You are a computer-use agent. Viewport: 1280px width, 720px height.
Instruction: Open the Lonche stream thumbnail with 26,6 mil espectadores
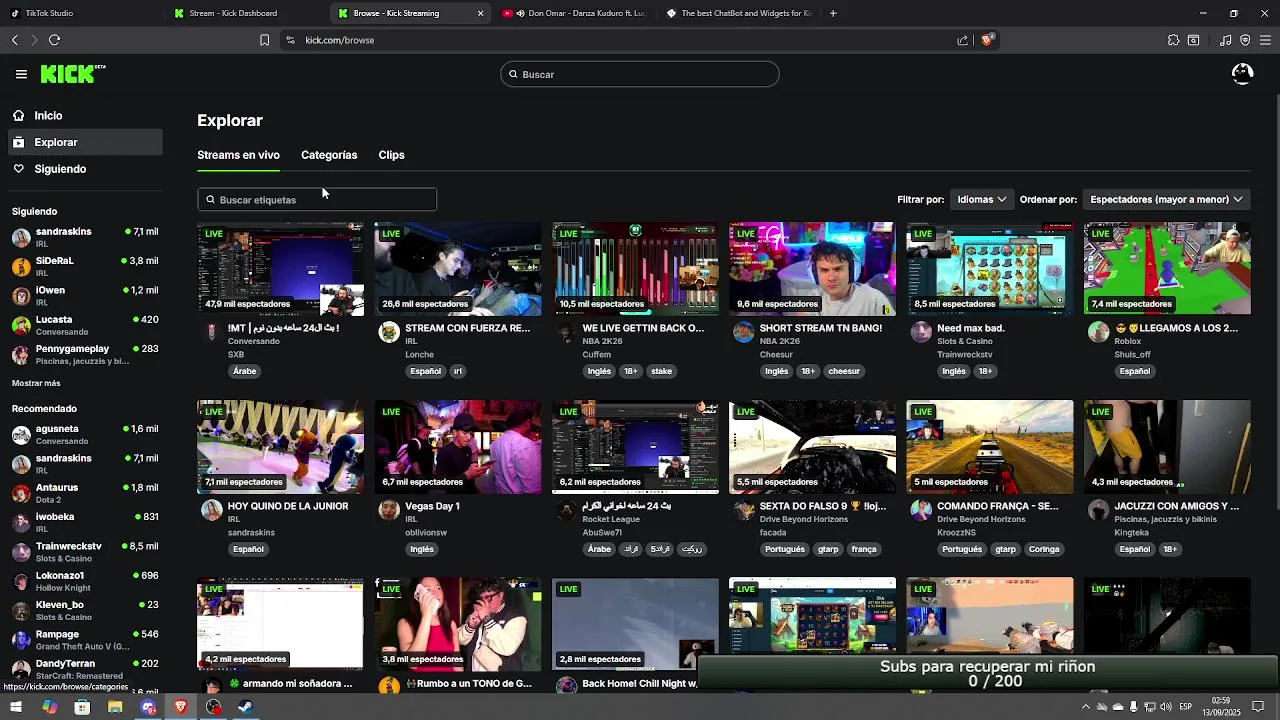[458, 269]
